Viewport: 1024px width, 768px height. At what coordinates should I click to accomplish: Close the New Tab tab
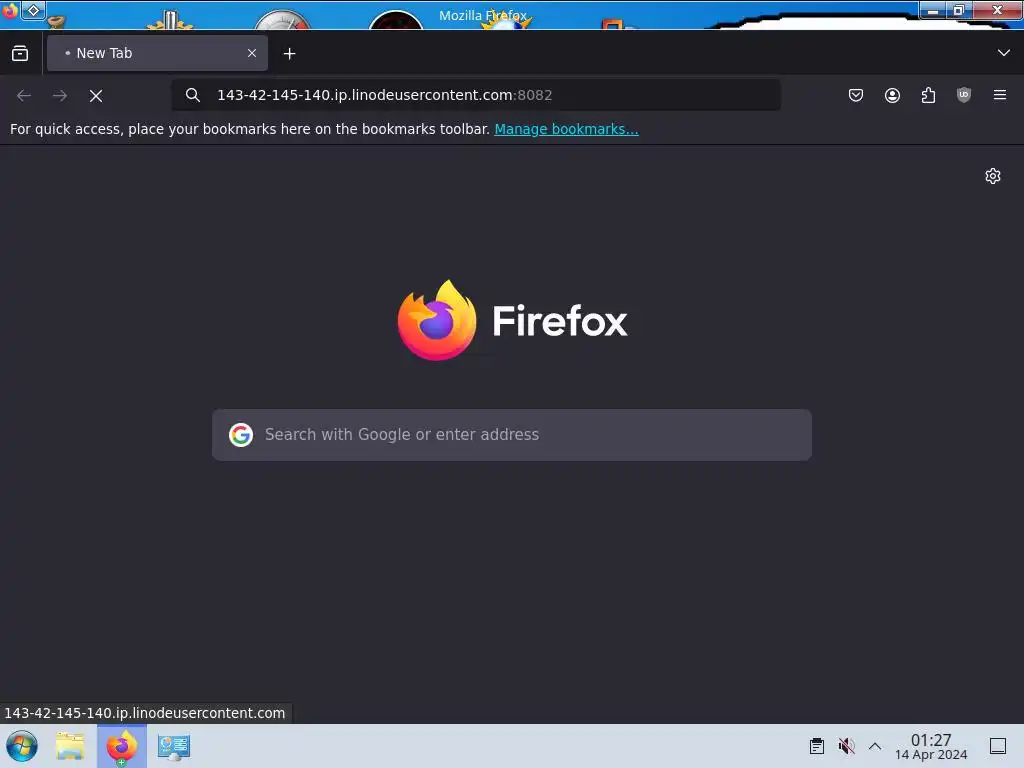coord(252,53)
